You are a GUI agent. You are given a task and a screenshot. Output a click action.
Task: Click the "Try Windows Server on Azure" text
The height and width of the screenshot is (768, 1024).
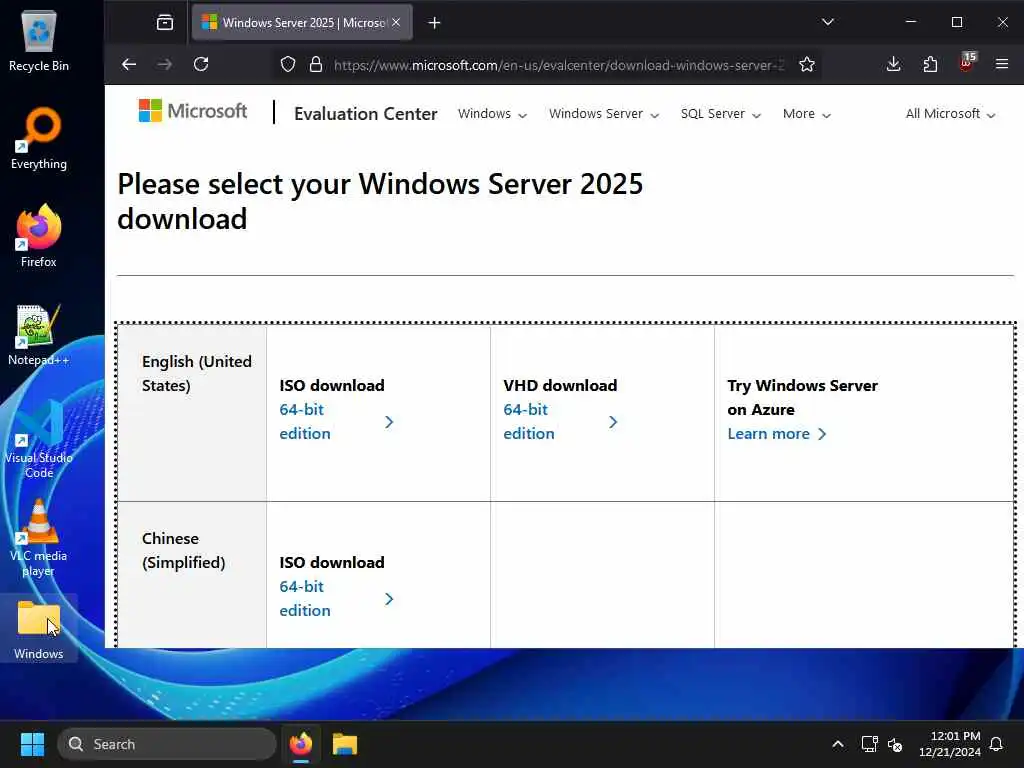(x=803, y=397)
